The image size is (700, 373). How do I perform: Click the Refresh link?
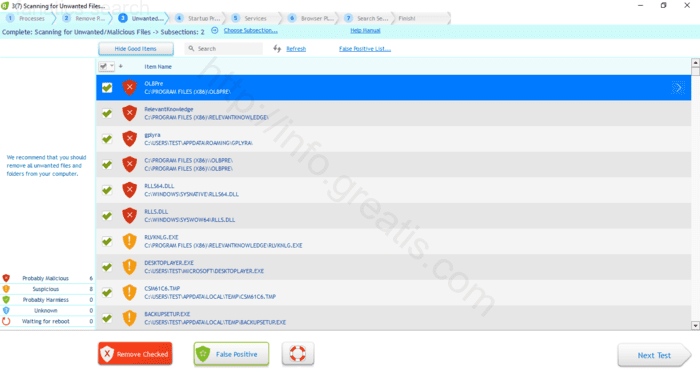pyautogui.click(x=296, y=49)
